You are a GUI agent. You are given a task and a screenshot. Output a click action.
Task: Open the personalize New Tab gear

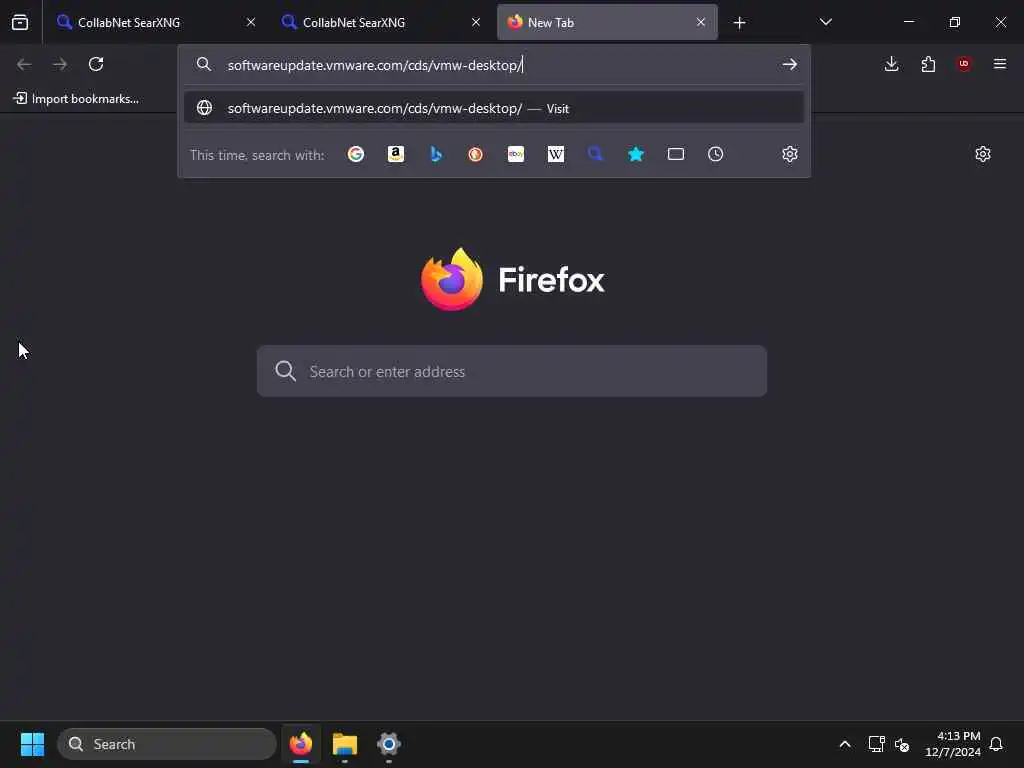(x=983, y=154)
